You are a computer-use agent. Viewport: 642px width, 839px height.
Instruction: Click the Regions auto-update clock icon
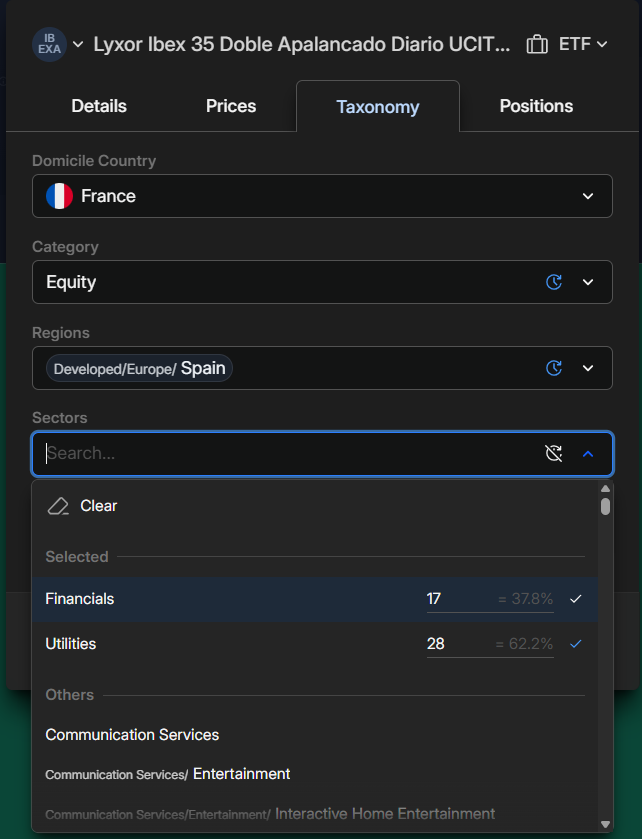pyautogui.click(x=554, y=369)
